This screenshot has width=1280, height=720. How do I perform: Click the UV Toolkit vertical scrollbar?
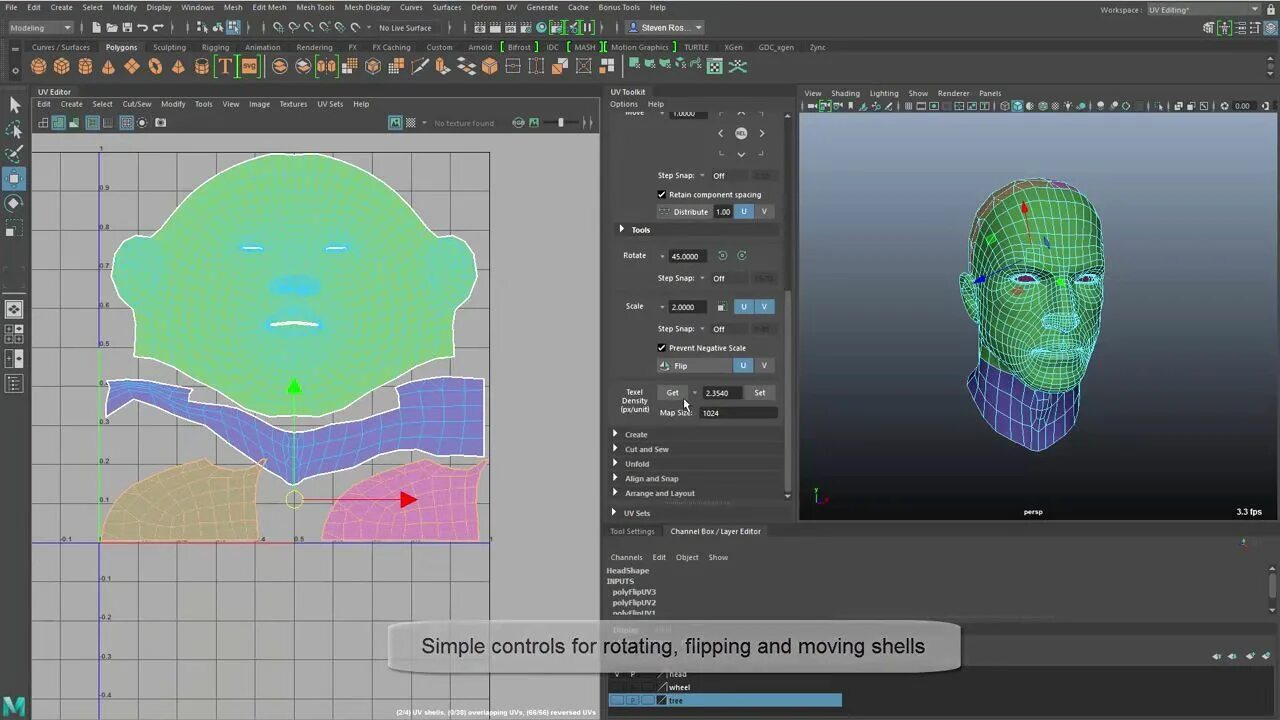[787, 393]
